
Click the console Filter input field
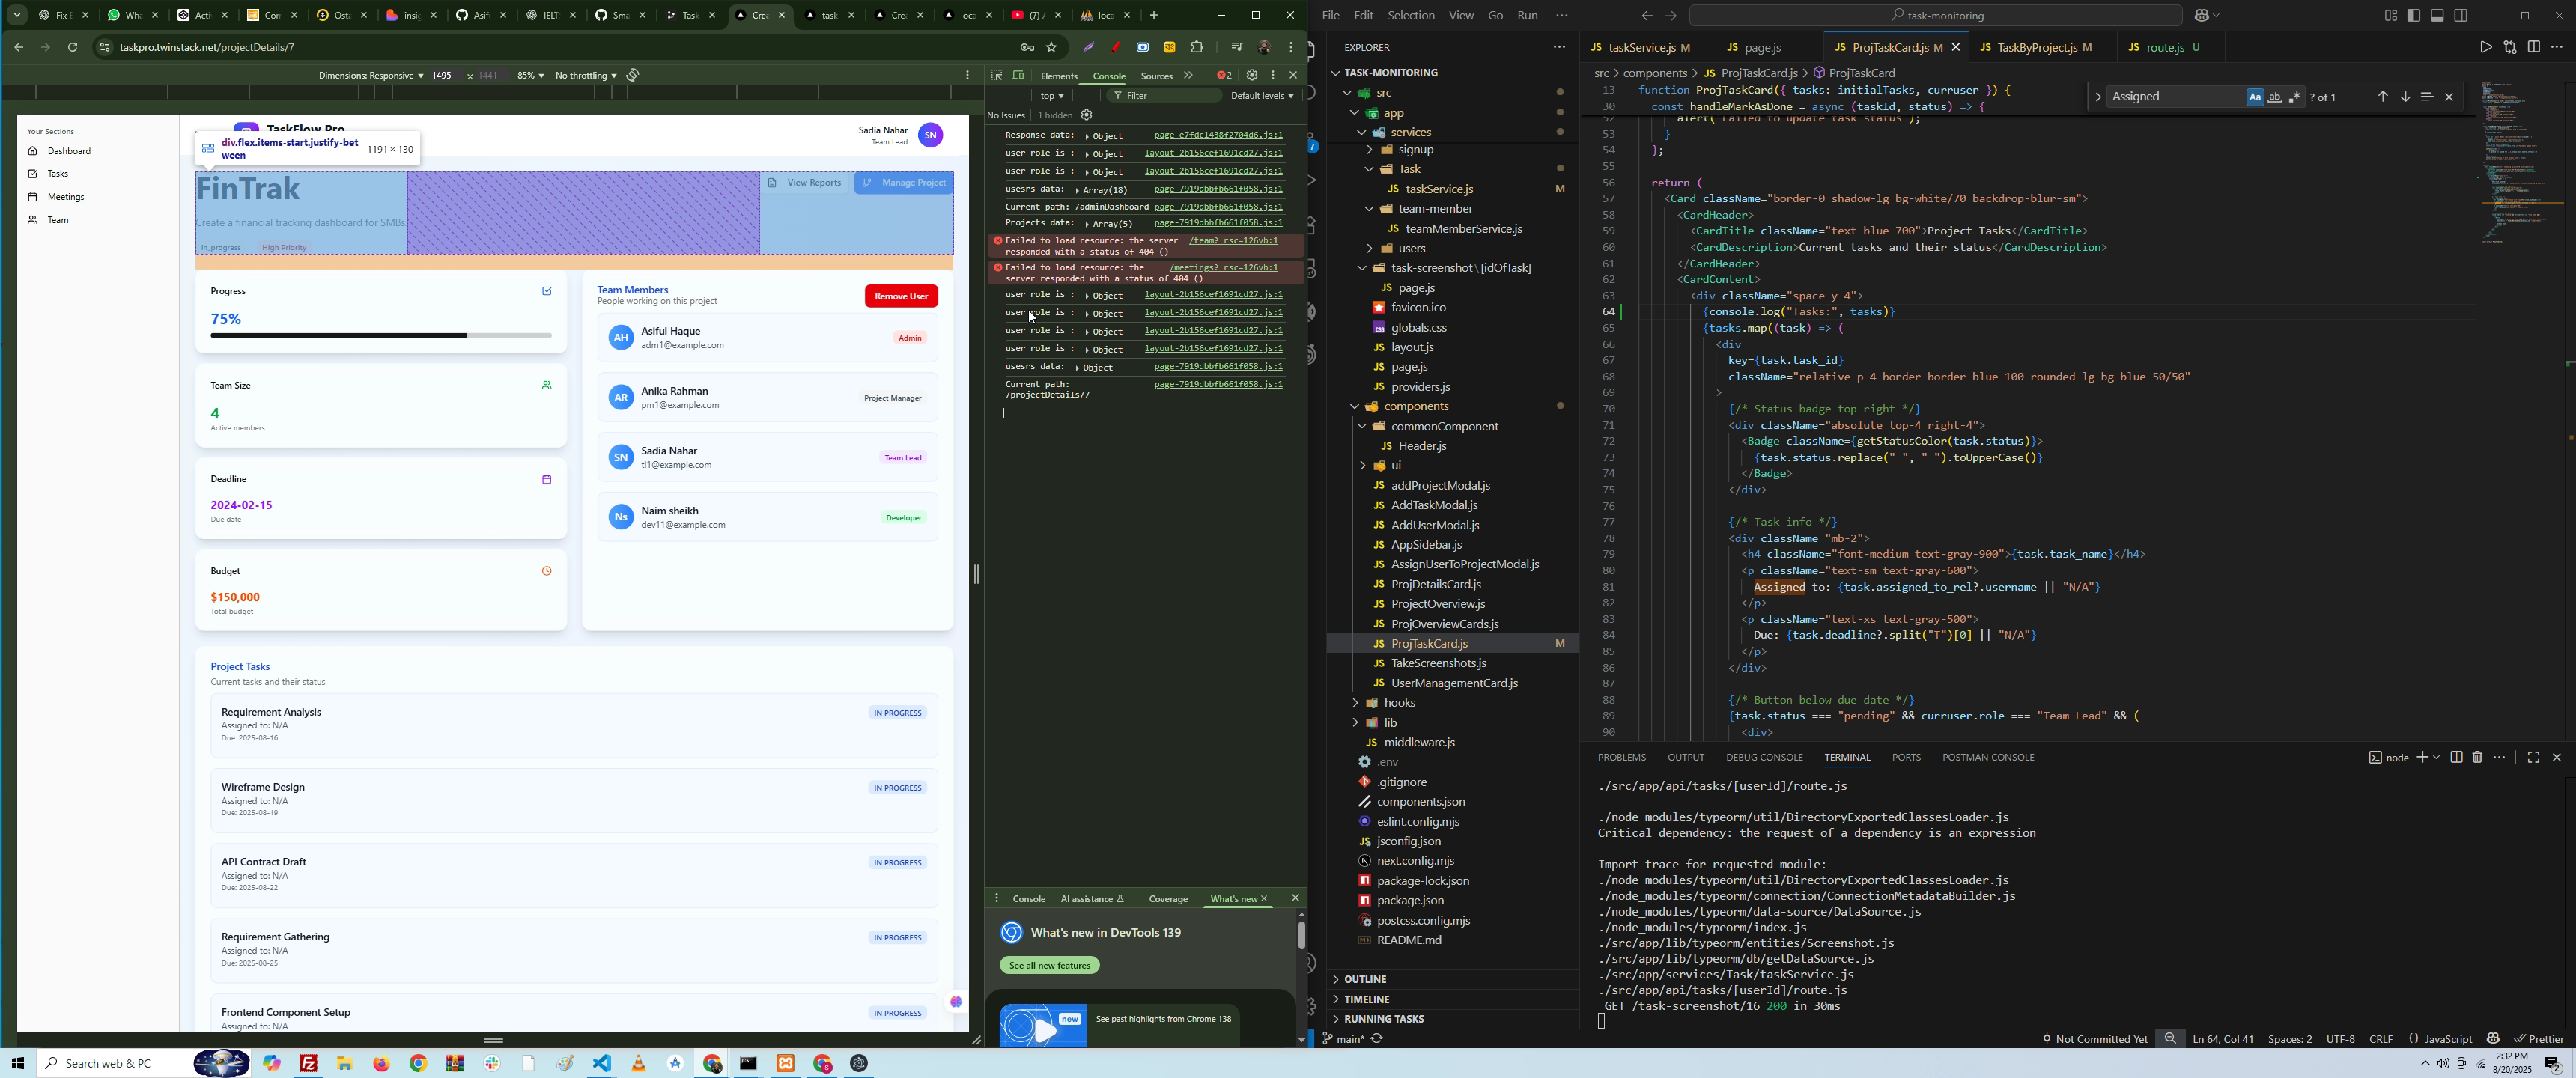click(x=1165, y=96)
